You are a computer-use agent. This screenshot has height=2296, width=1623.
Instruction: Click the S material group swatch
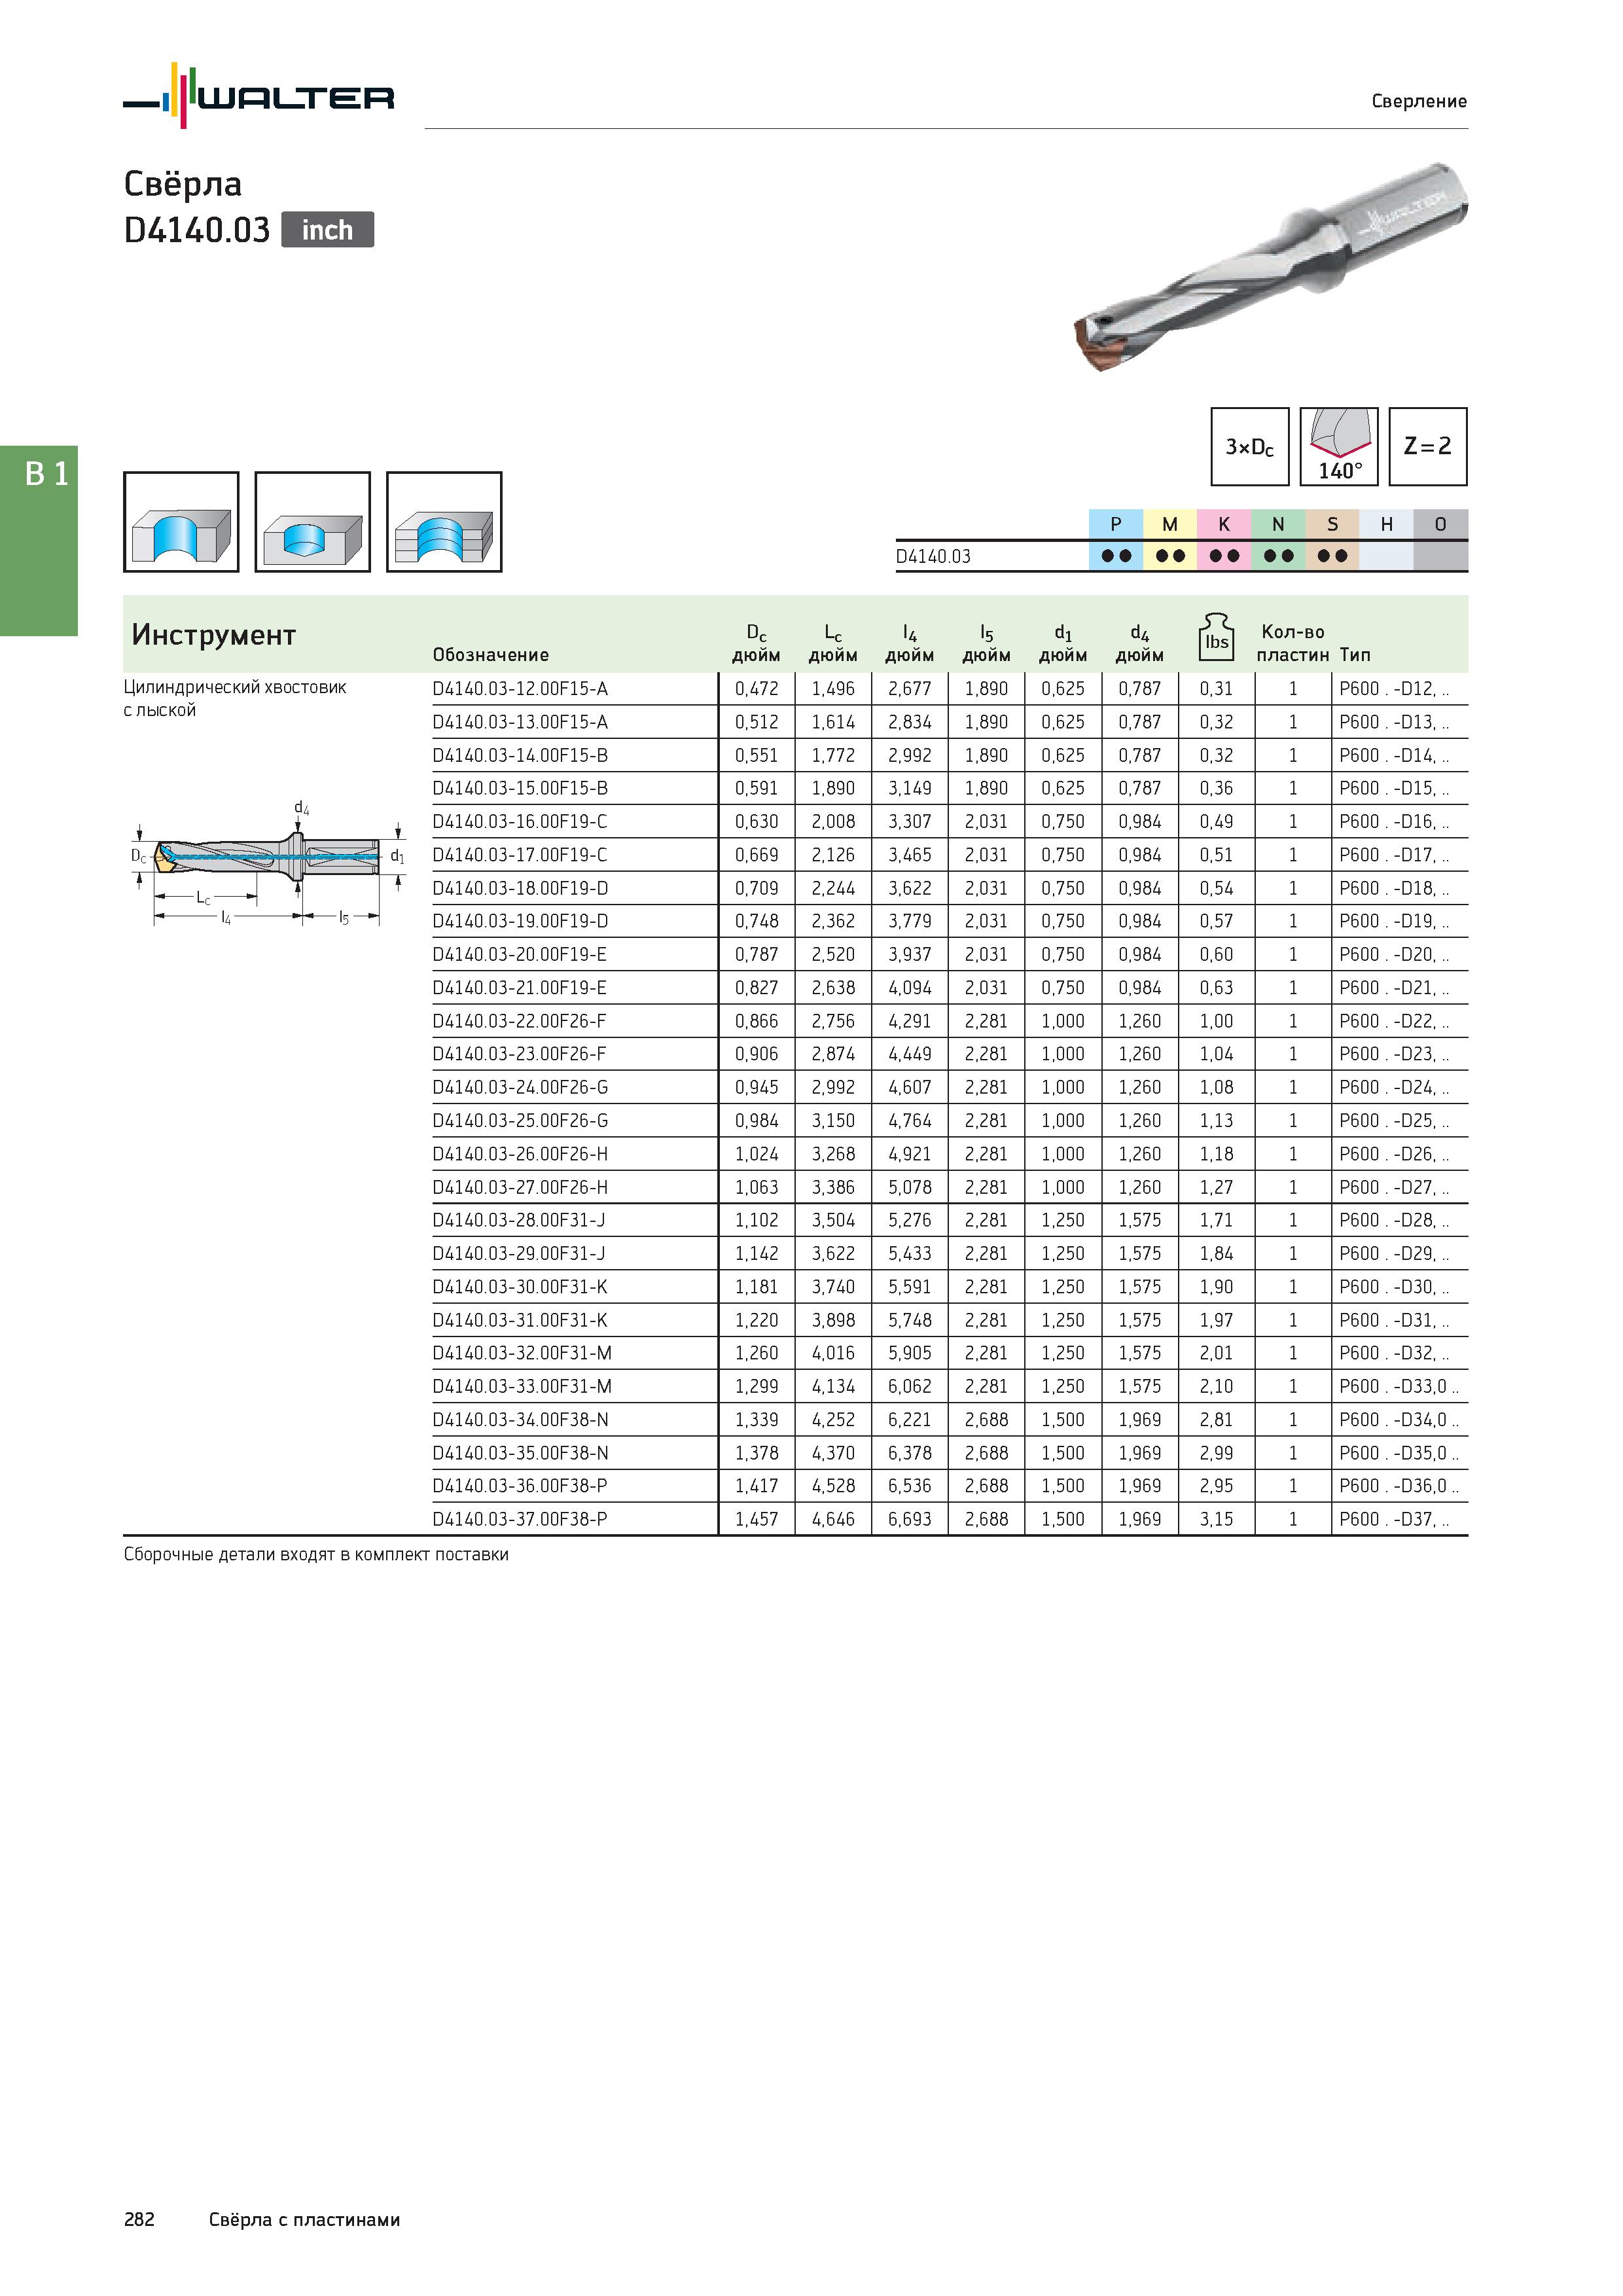click(1332, 524)
